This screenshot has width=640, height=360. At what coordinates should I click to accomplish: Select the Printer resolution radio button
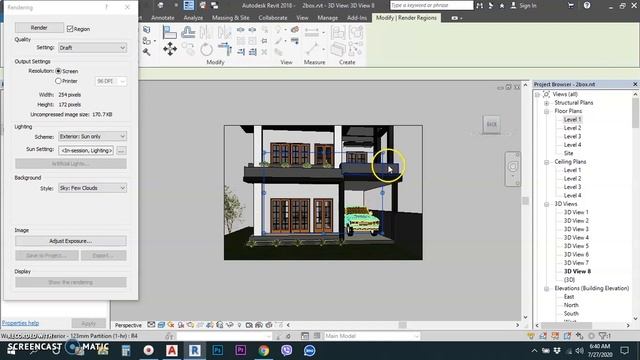58,81
